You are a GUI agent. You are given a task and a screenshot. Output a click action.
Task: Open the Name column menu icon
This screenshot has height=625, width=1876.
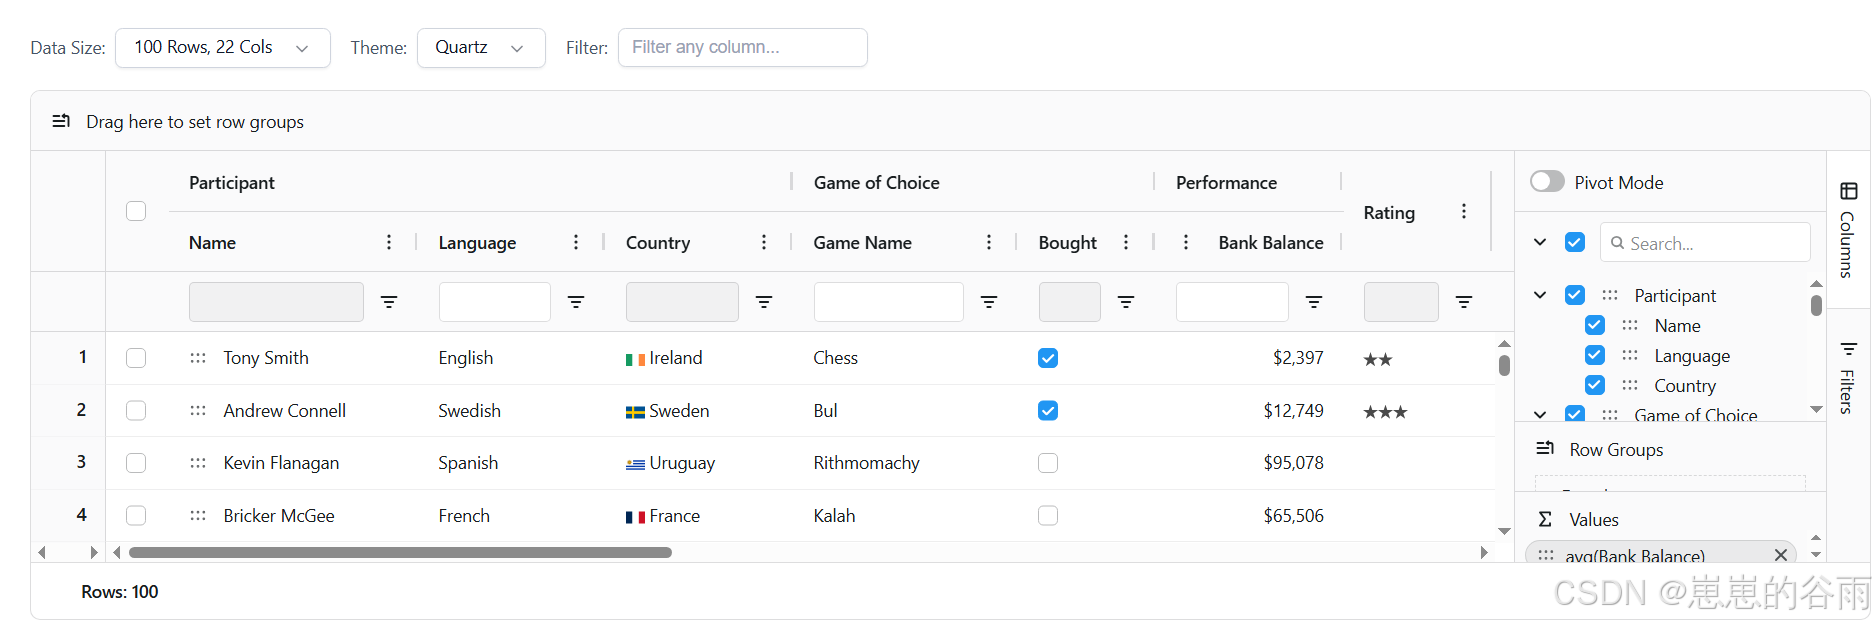(389, 242)
